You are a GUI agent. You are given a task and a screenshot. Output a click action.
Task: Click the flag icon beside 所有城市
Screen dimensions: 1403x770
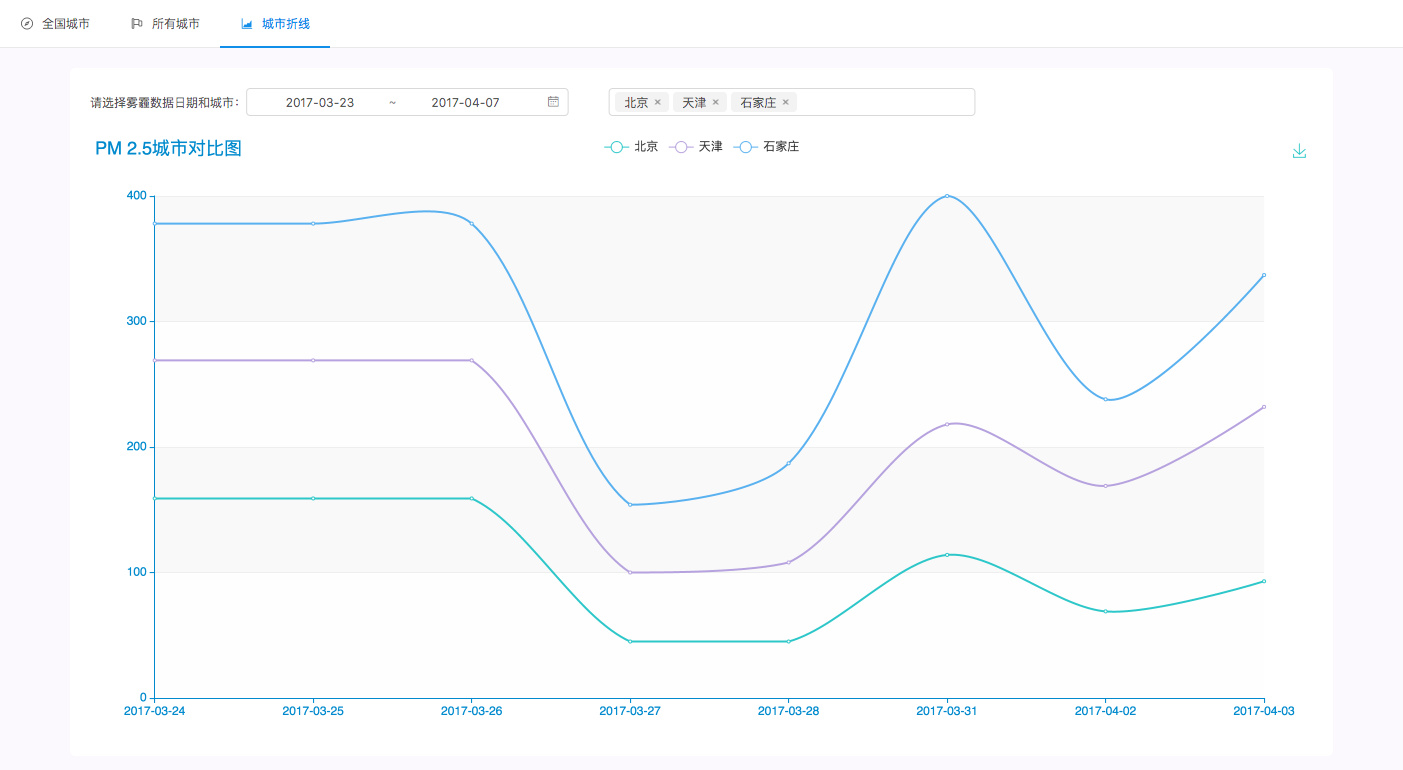coord(137,23)
